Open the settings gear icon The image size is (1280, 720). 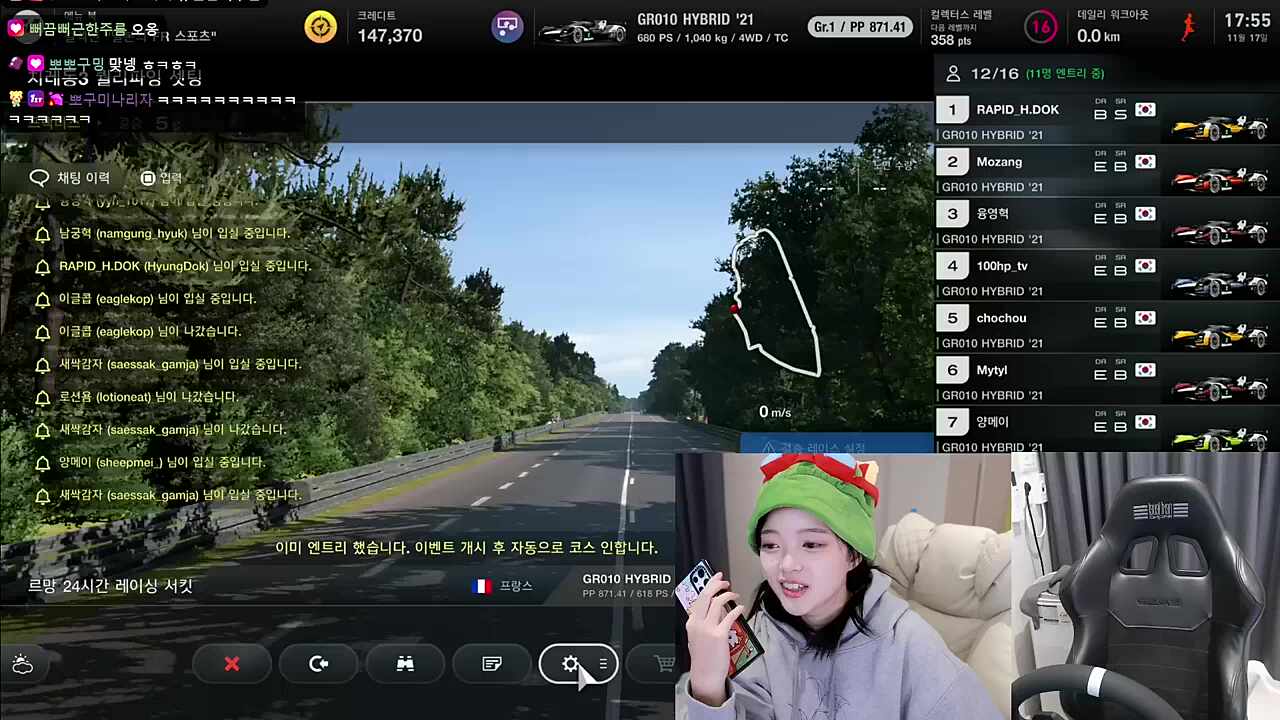(x=570, y=664)
